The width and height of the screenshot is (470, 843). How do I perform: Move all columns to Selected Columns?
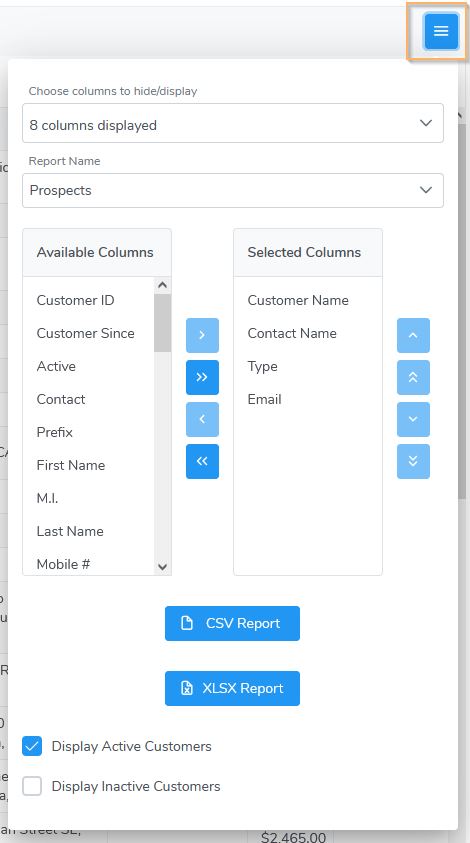click(x=202, y=377)
